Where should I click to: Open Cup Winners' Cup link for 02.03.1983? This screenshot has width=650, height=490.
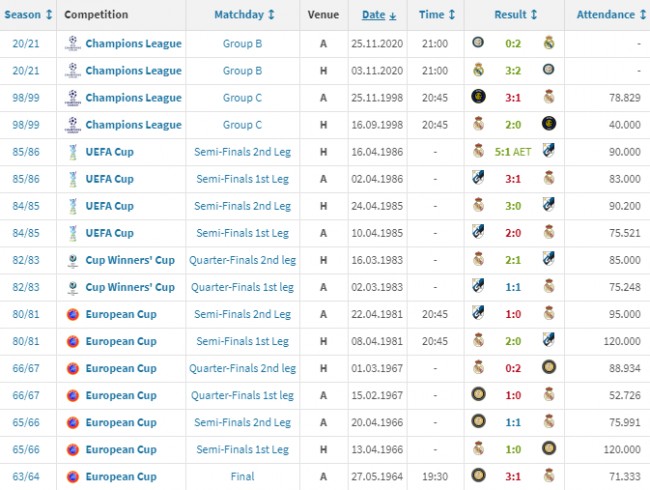point(130,287)
